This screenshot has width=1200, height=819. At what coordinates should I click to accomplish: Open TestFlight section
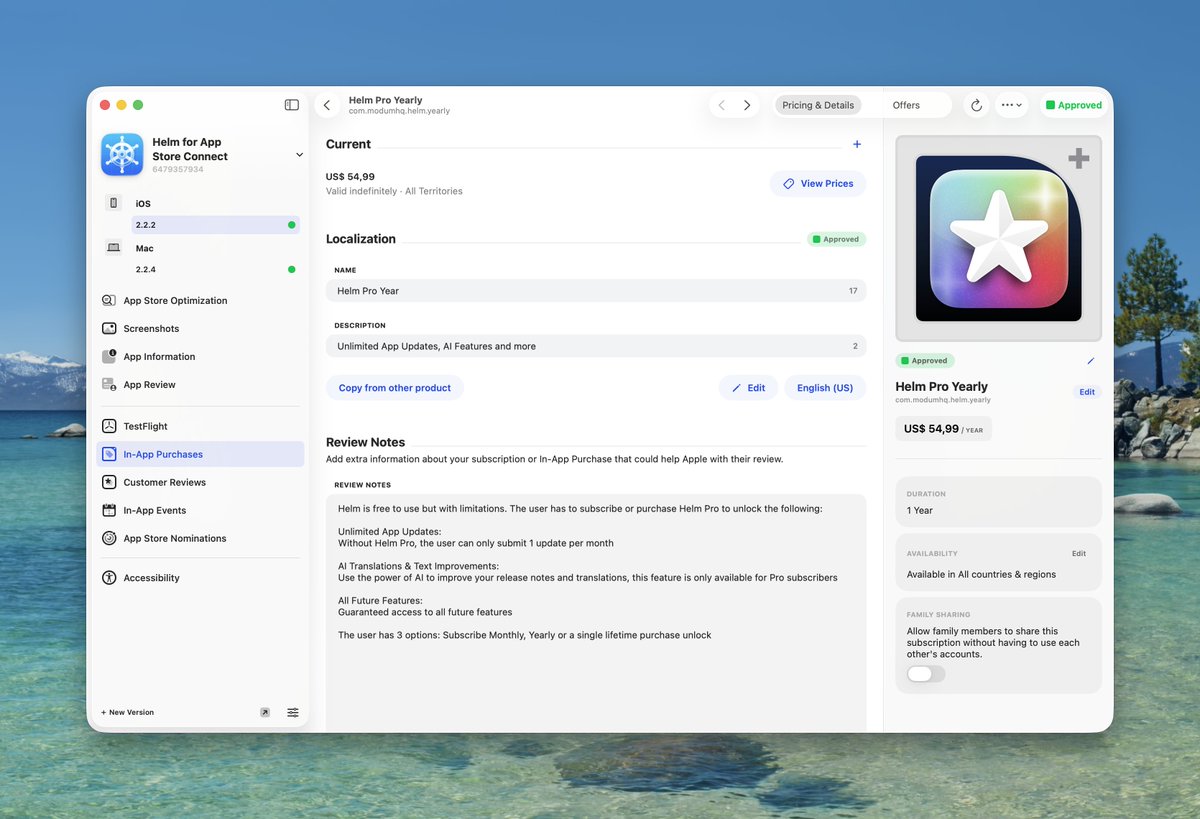(x=200, y=426)
